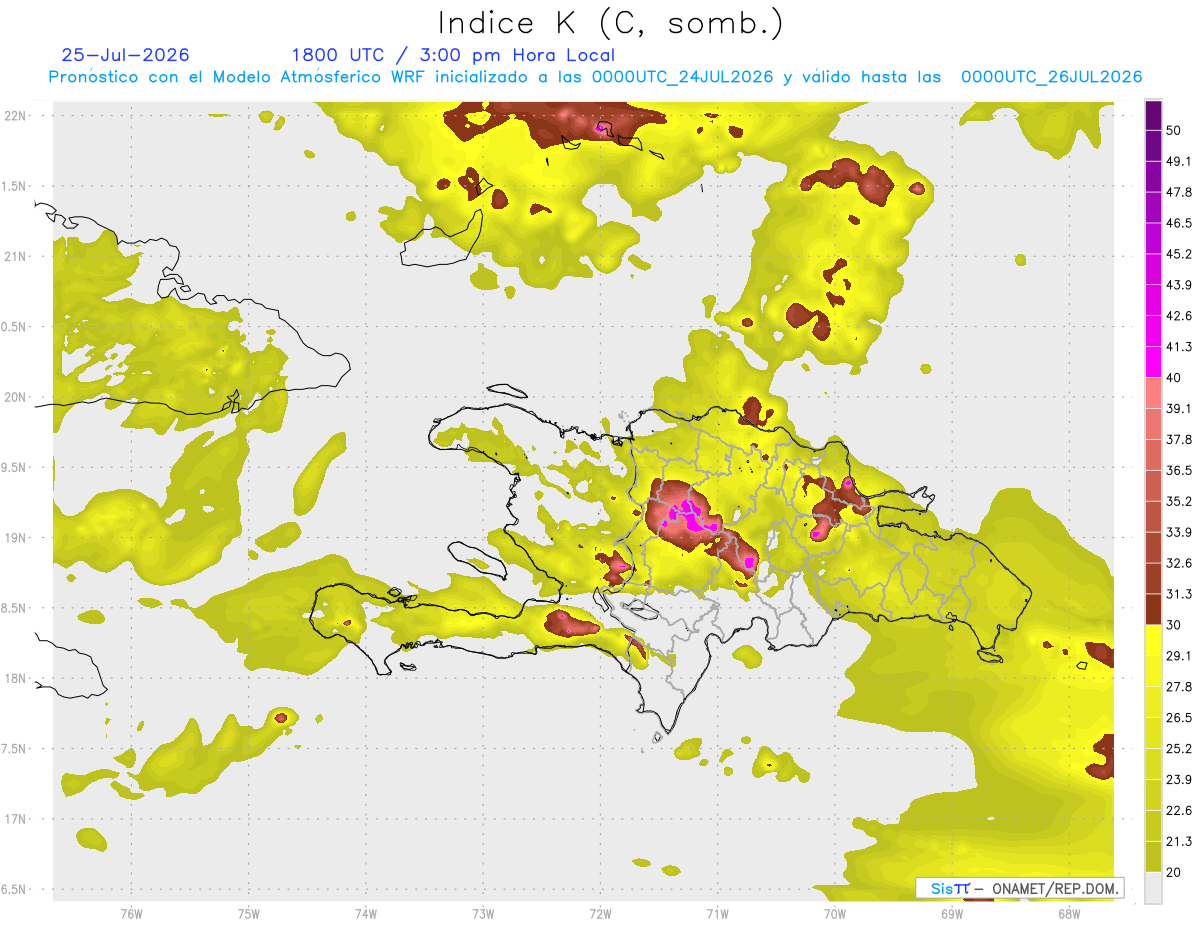Click the colorbar value "31.3"

[1178, 594]
